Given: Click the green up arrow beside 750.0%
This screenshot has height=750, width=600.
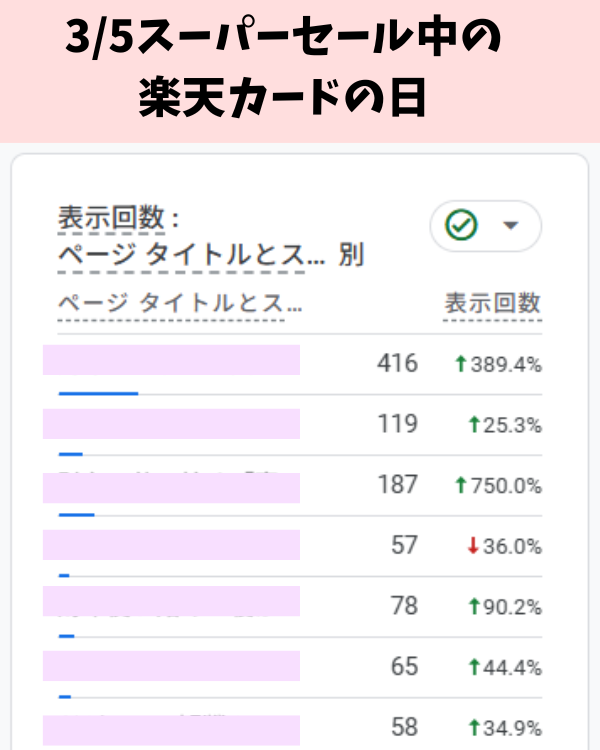Looking at the screenshot, I should [461, 486].
